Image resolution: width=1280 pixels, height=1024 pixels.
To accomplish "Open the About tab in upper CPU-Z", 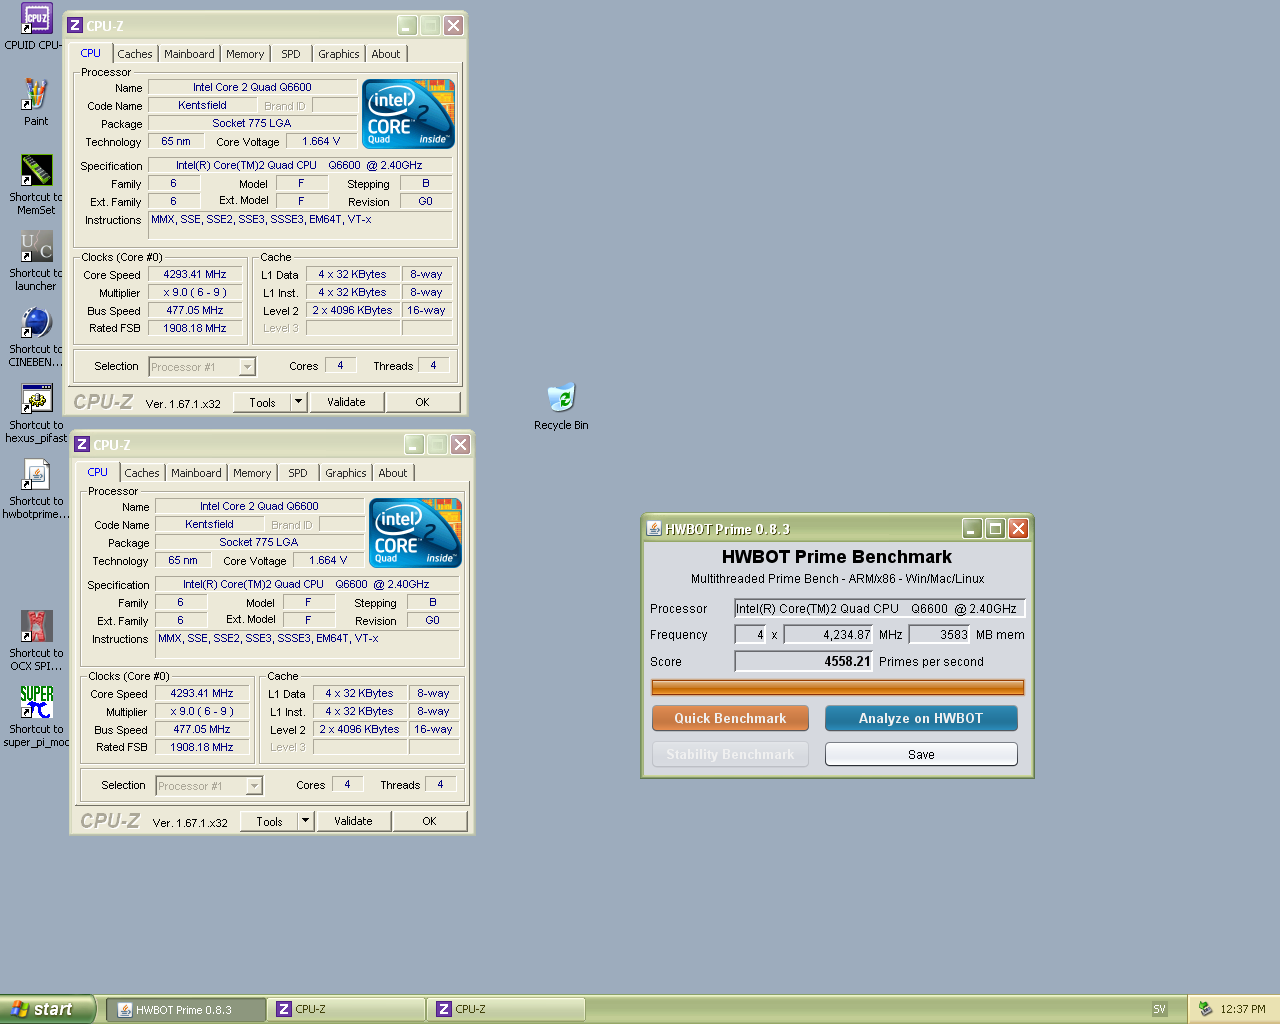I will (386, 54).
